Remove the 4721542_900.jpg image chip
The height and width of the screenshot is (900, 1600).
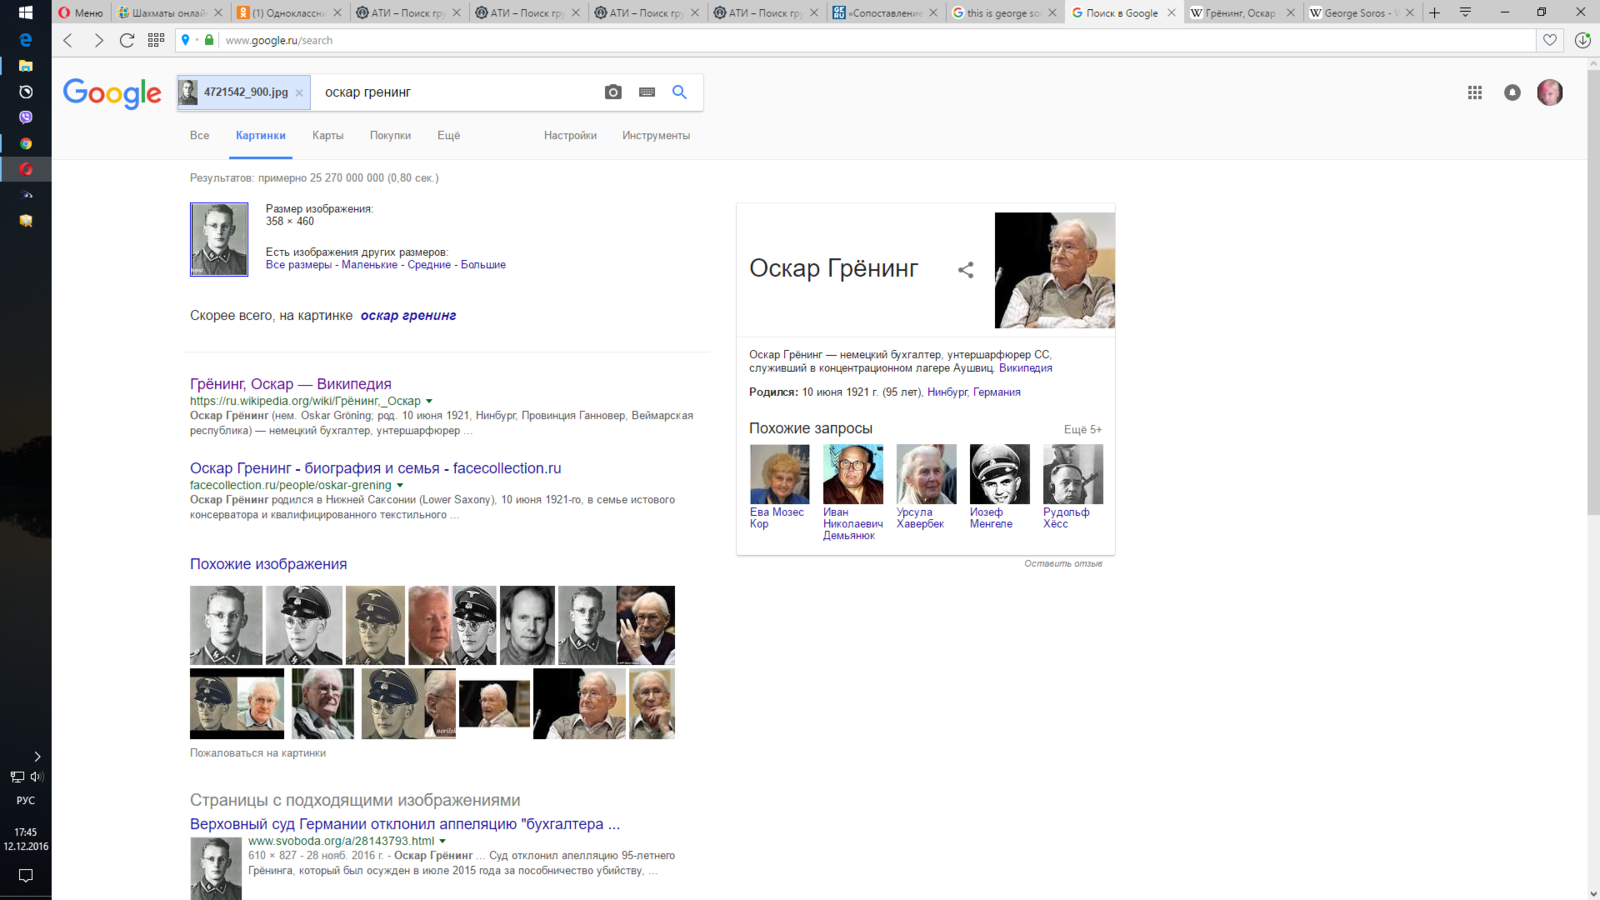coord(299,93)
